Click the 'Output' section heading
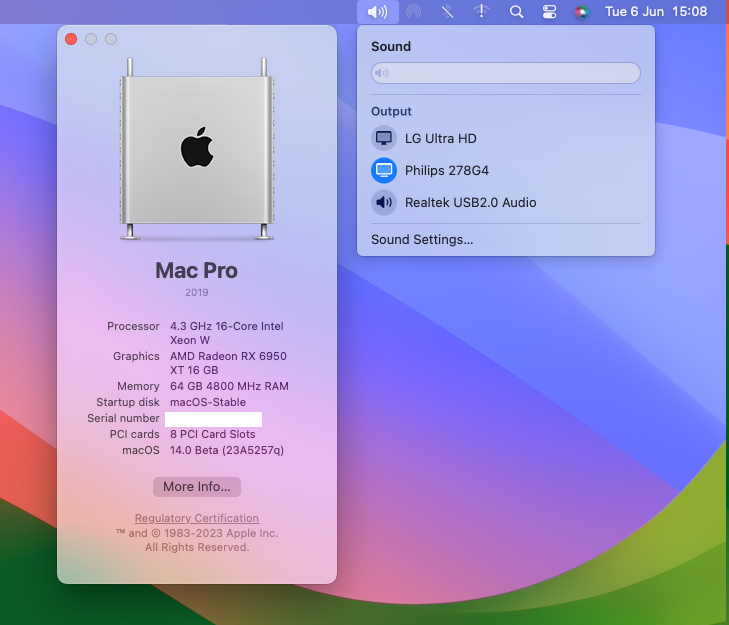The image size is (729, 625). pyautogui.click(x=391, y=111)
